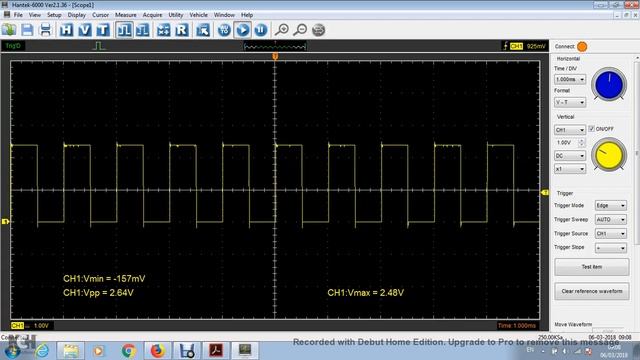Open the Adobe Reader taskbar icon
Image resolution: width=640 pixels, height=360 pixels.
point(216,351)
